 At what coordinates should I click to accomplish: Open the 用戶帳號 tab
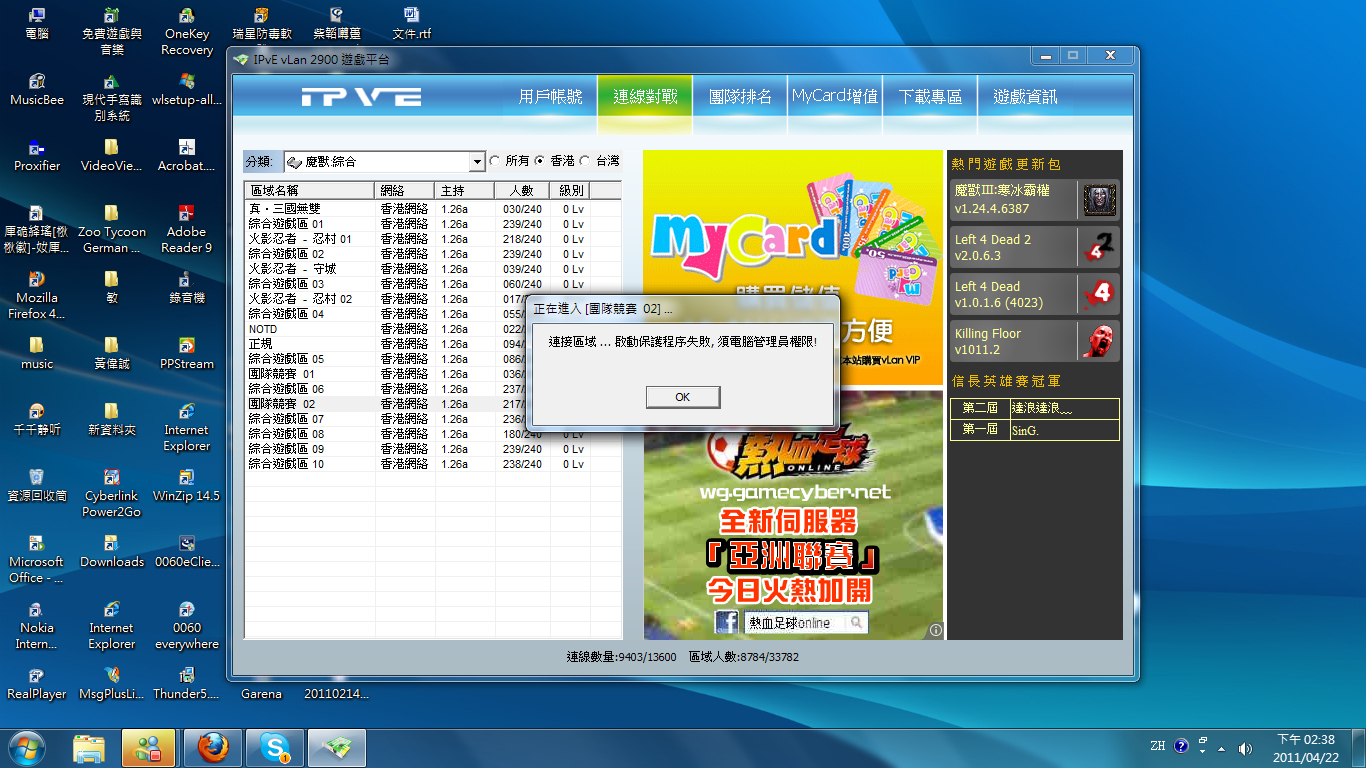point(550,97)
